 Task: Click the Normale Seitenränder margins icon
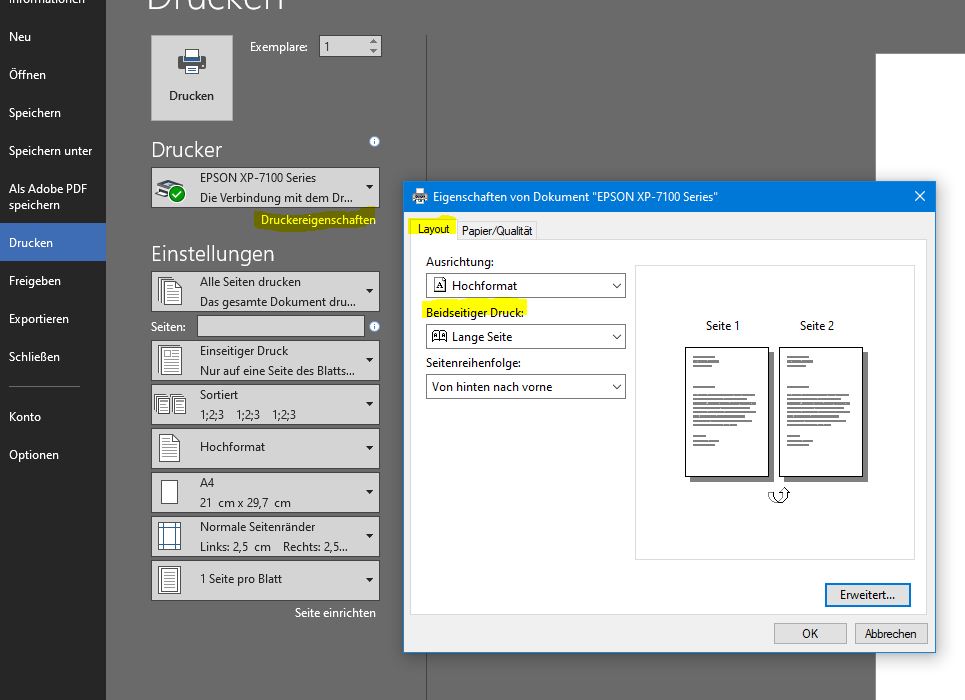point(169,536)
